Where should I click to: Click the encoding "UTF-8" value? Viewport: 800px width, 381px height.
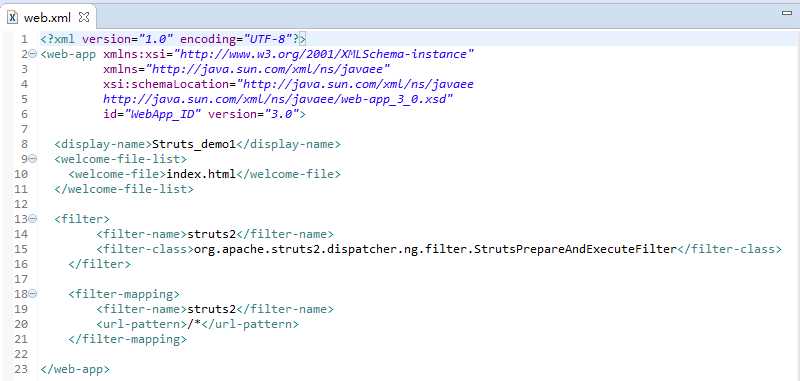tap(267, 39)
